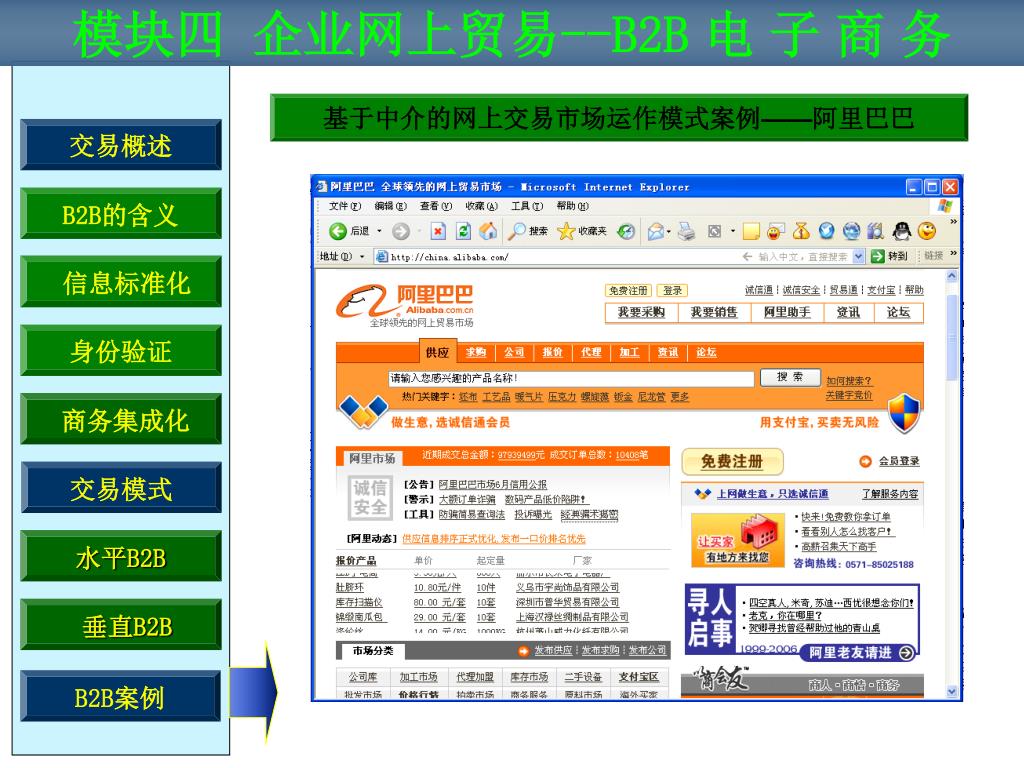Go to the Home page icon
Viewport: 1024px width, 768px height.
point(488,231)
